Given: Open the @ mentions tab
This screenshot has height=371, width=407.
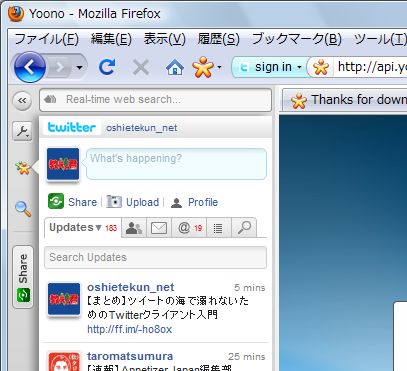Looking at the screenshot, I should coord(189,228).
